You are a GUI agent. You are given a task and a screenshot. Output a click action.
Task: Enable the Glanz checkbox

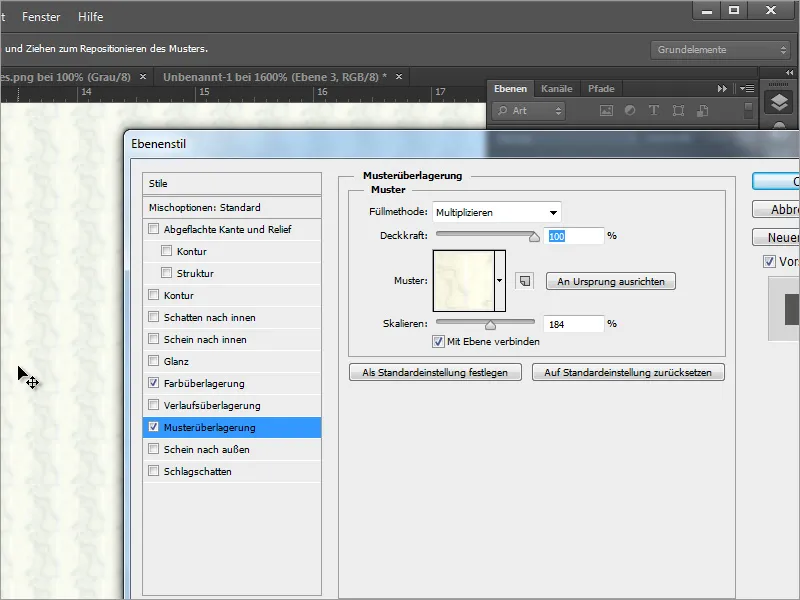[x=154, y=360]
